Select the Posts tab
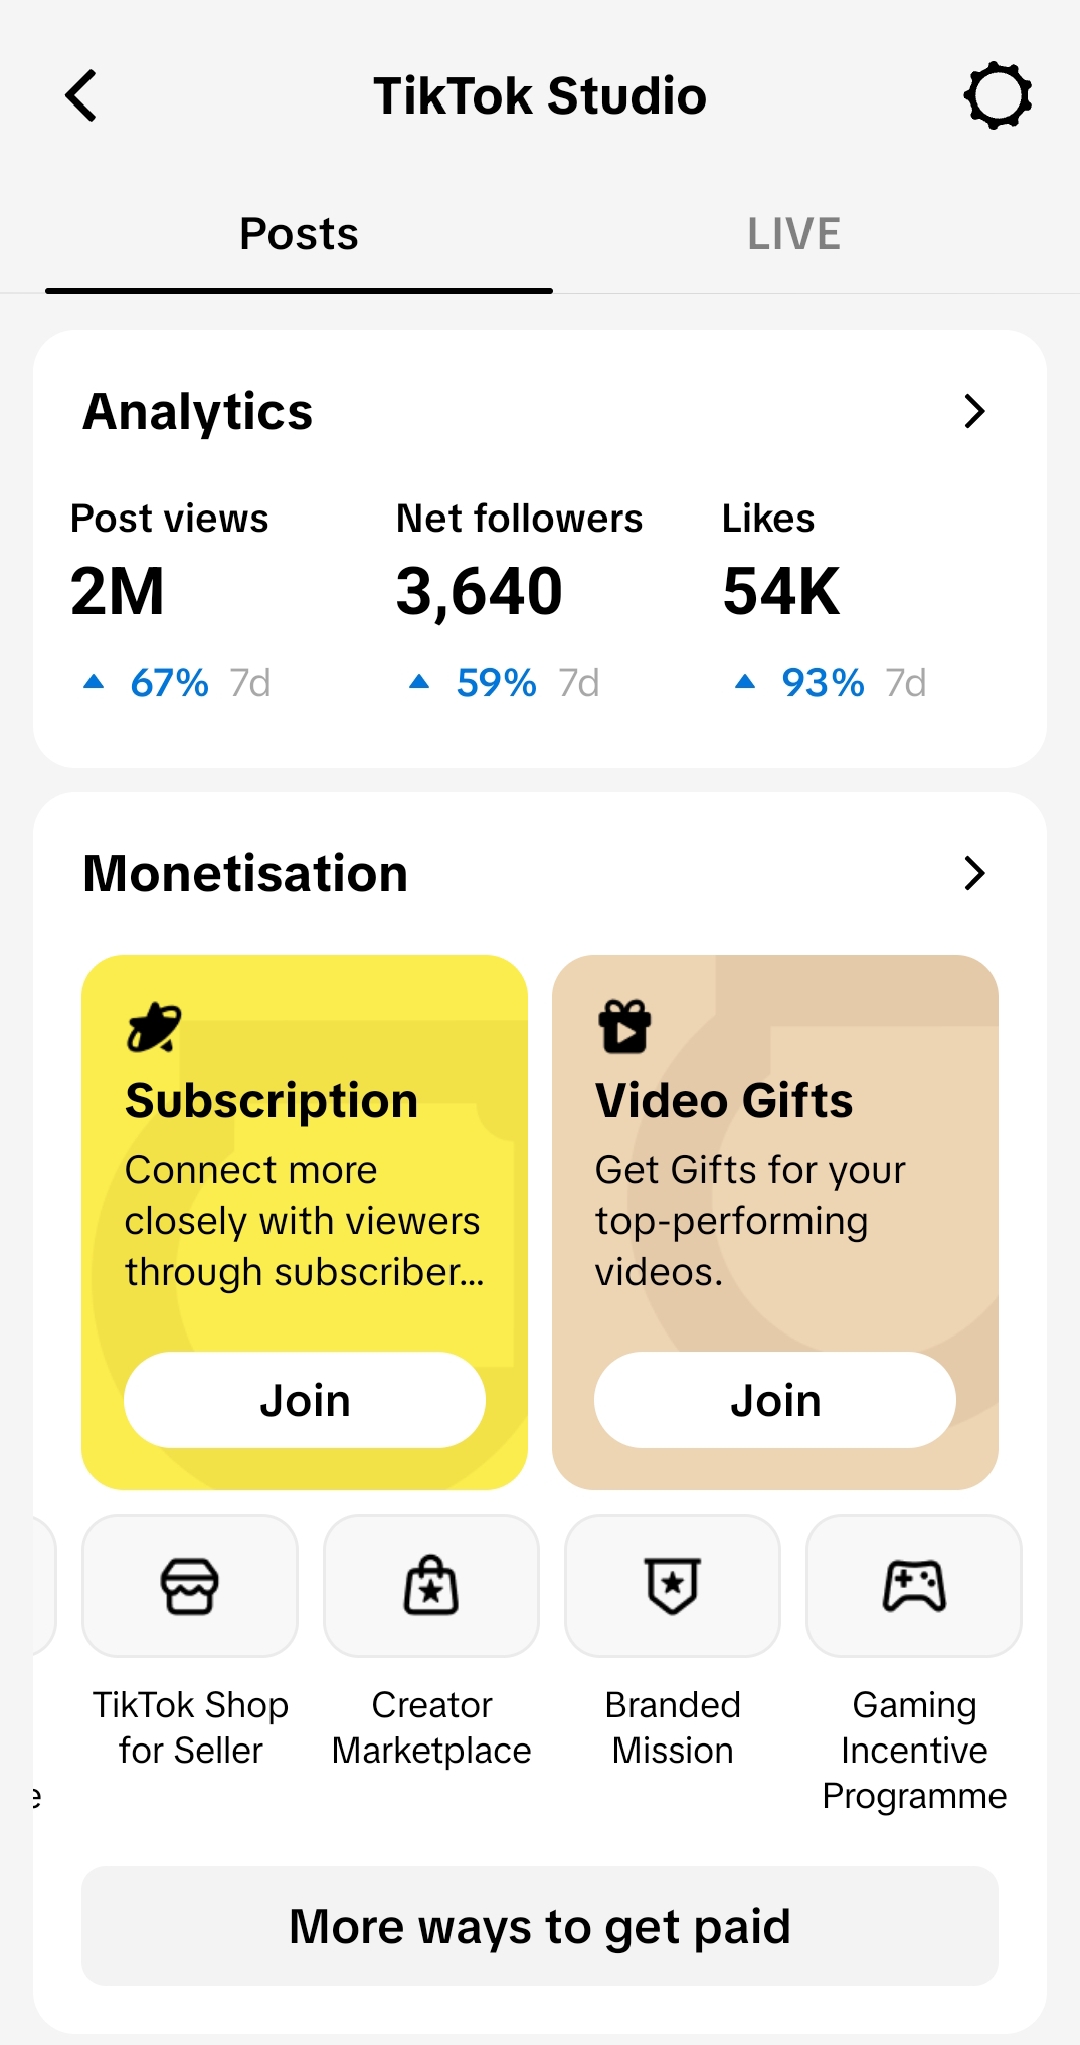Screen dimensions: 1080x2045 299,234
